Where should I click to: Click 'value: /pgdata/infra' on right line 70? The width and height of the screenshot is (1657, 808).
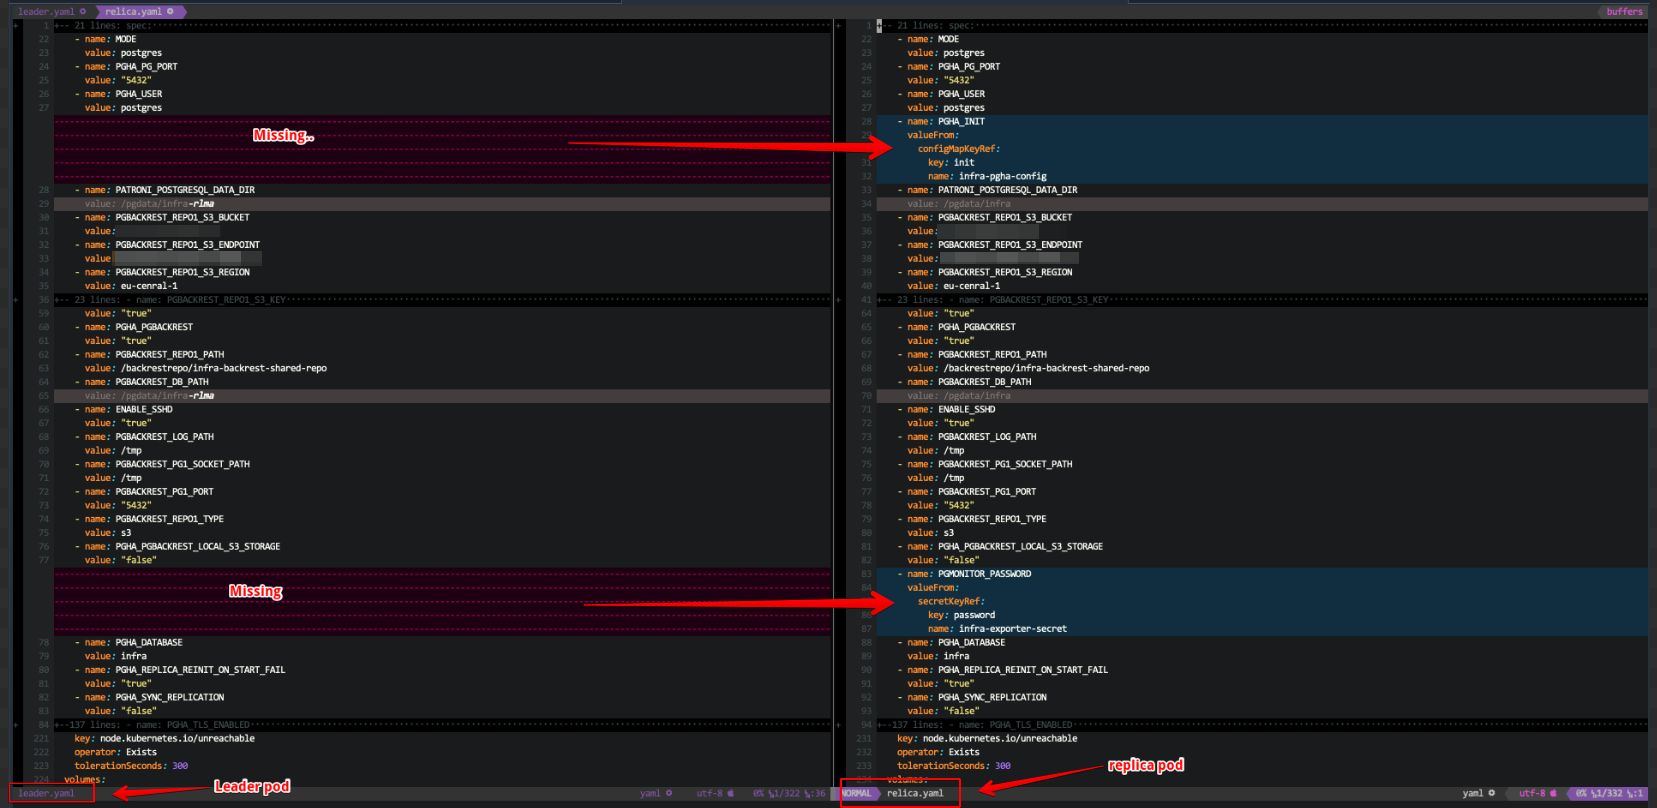click(958, 396)
